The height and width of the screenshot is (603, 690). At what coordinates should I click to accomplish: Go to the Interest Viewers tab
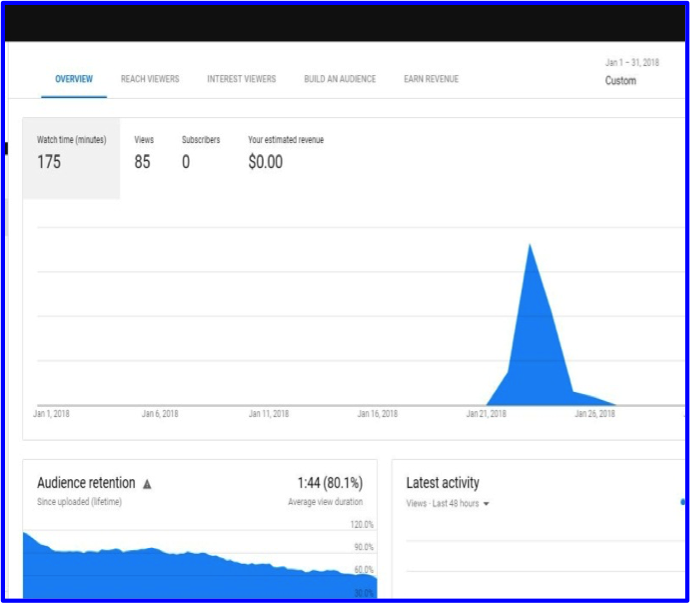tap(241, 79)
